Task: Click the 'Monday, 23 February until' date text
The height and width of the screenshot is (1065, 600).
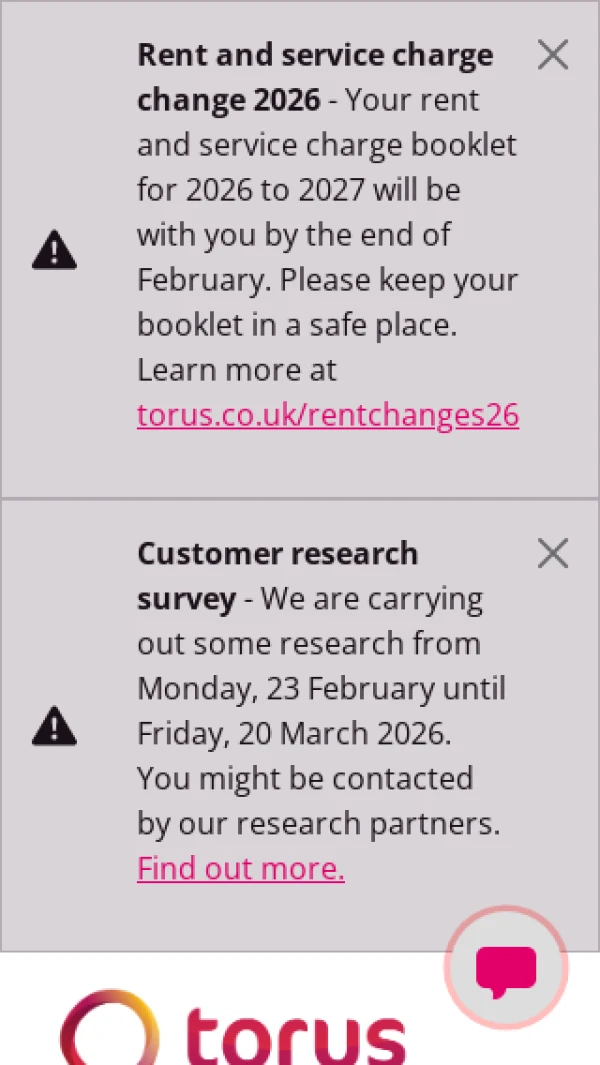Action: (321, 689)
